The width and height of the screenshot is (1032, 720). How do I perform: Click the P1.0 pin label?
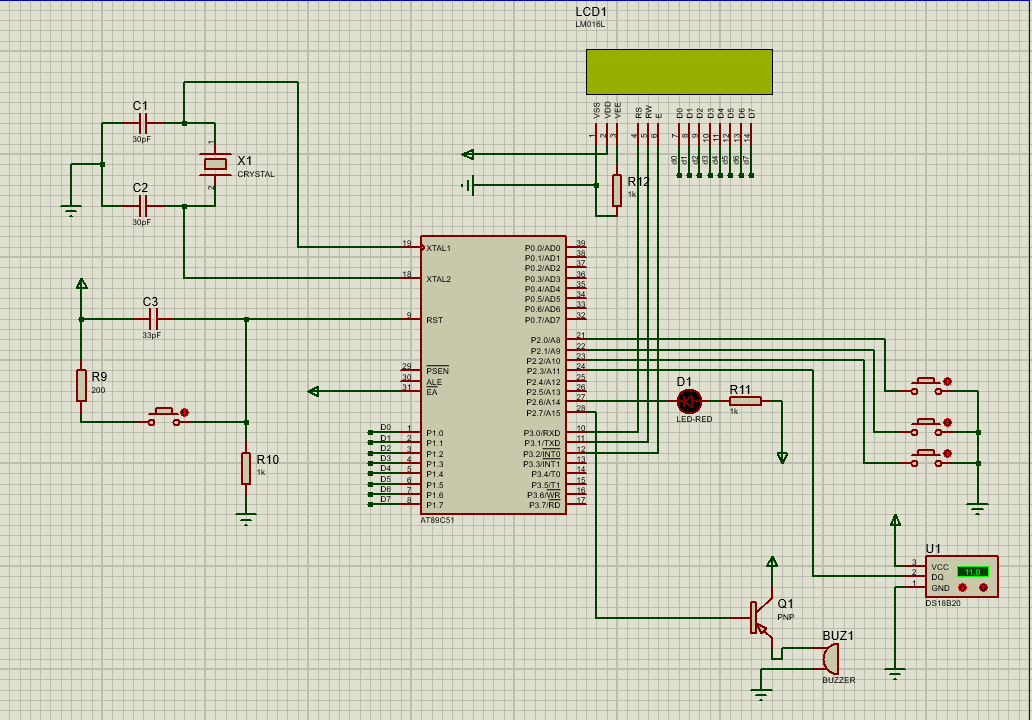(434, 433)
